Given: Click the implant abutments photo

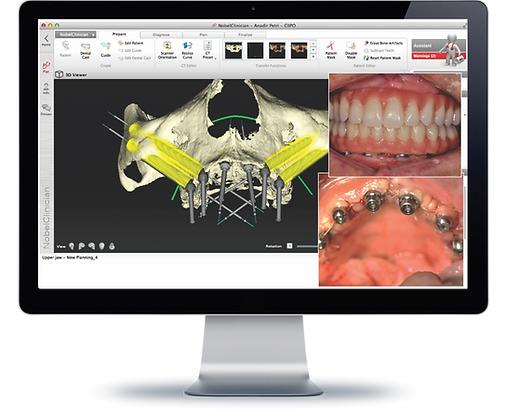Looking at the screenshot, I should tap(390, 230).
